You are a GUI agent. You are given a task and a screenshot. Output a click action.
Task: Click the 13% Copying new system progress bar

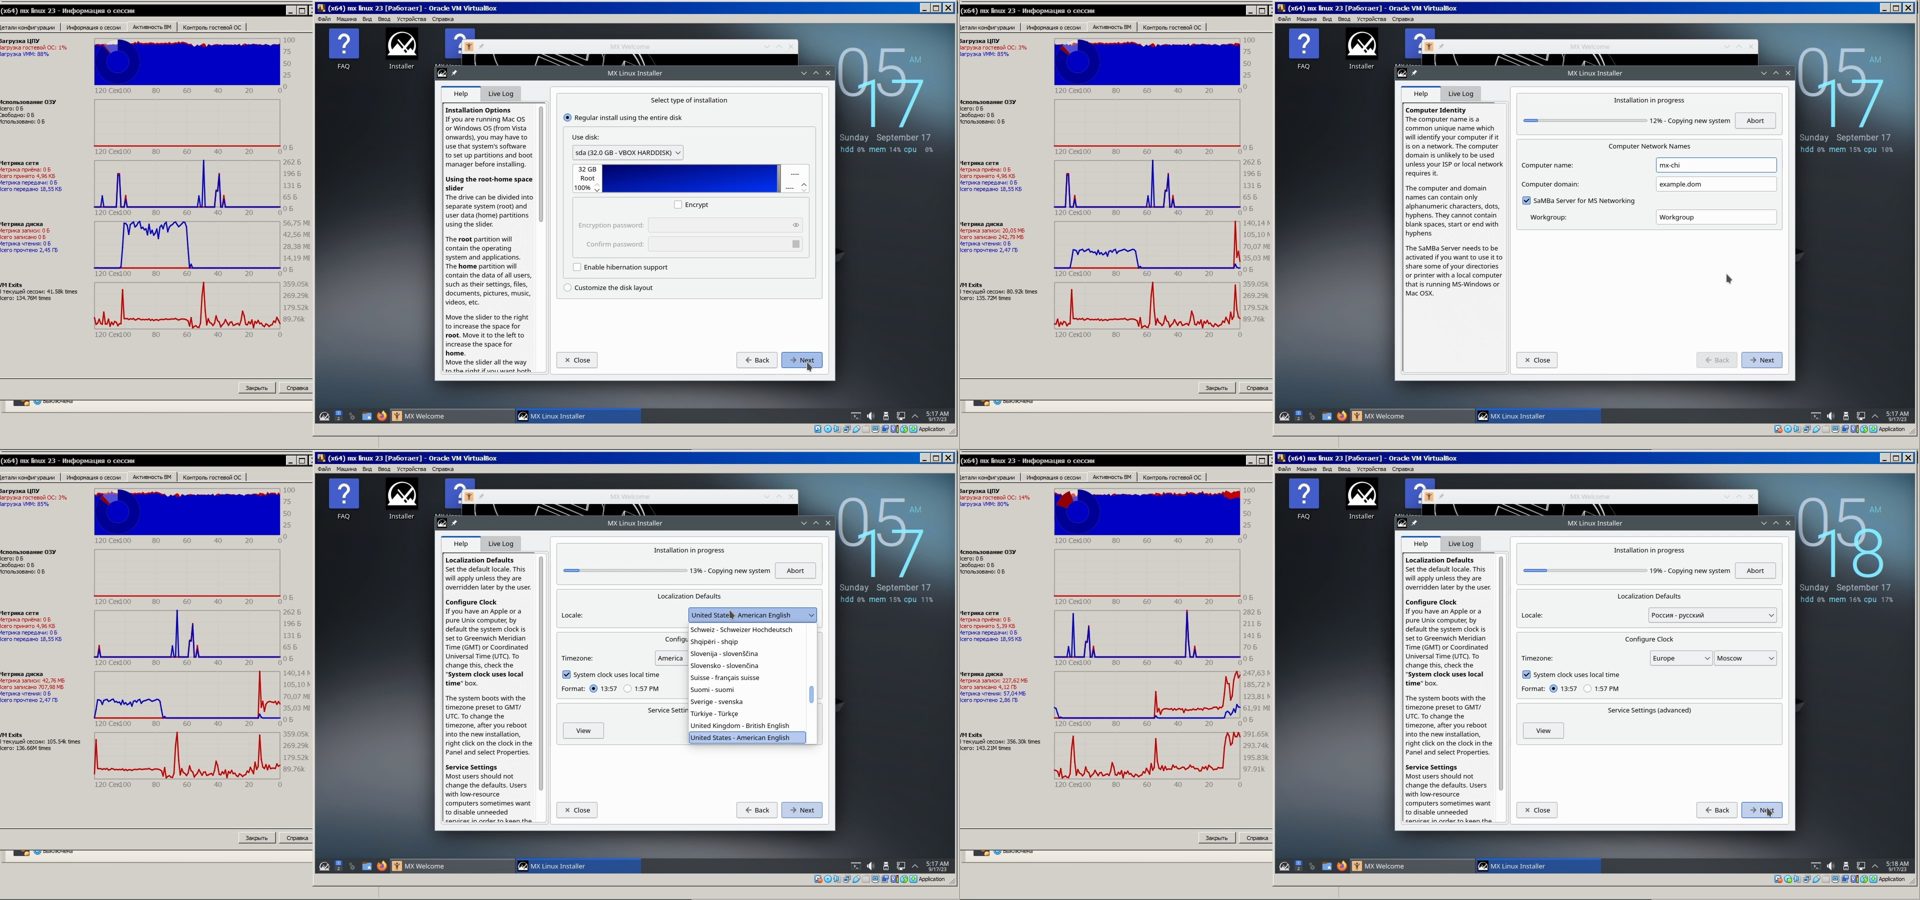[625, 571]
